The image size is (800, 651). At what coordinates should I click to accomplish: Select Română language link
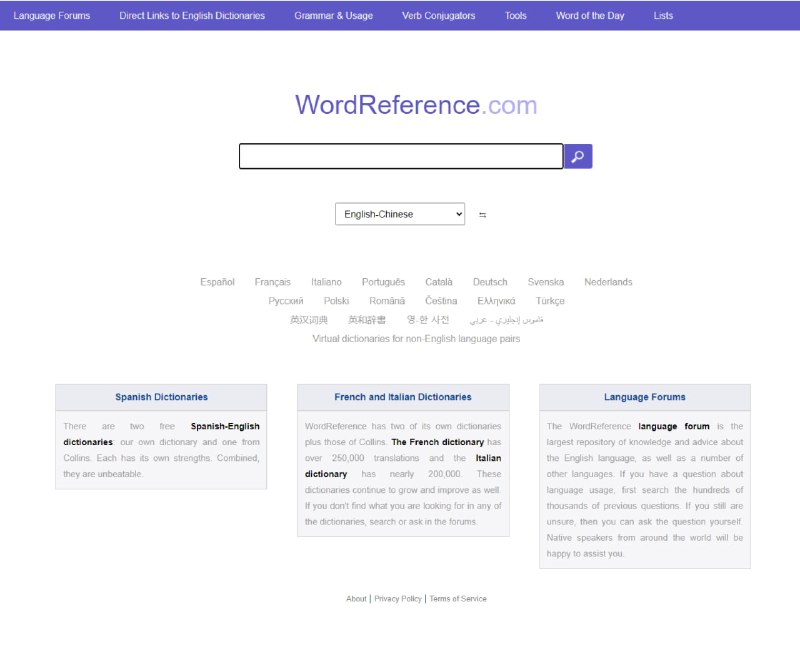[387, 301]
